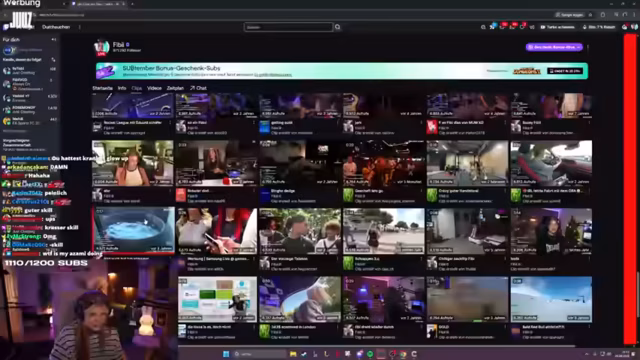Click the Twitch search input field
Screen dimensions: 640x360
click(289, 27)
